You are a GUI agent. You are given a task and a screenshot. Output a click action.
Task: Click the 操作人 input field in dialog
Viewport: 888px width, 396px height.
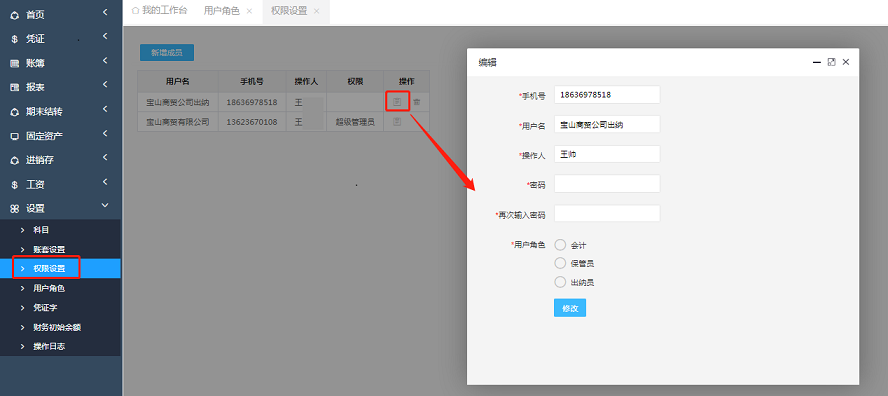pyautogui.click(x=607, y=154)
